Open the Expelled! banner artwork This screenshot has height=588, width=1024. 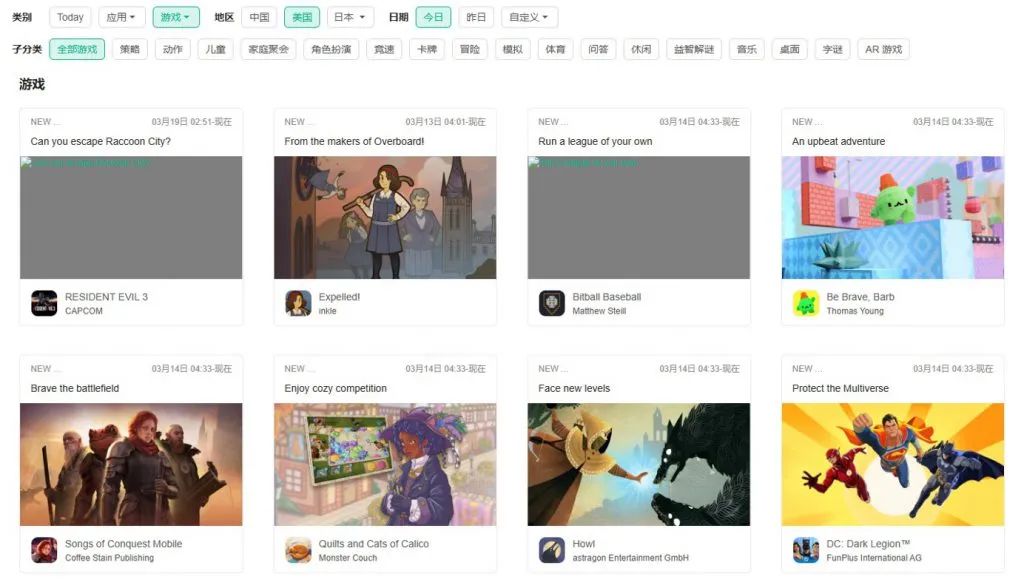(x=385, y=218)
